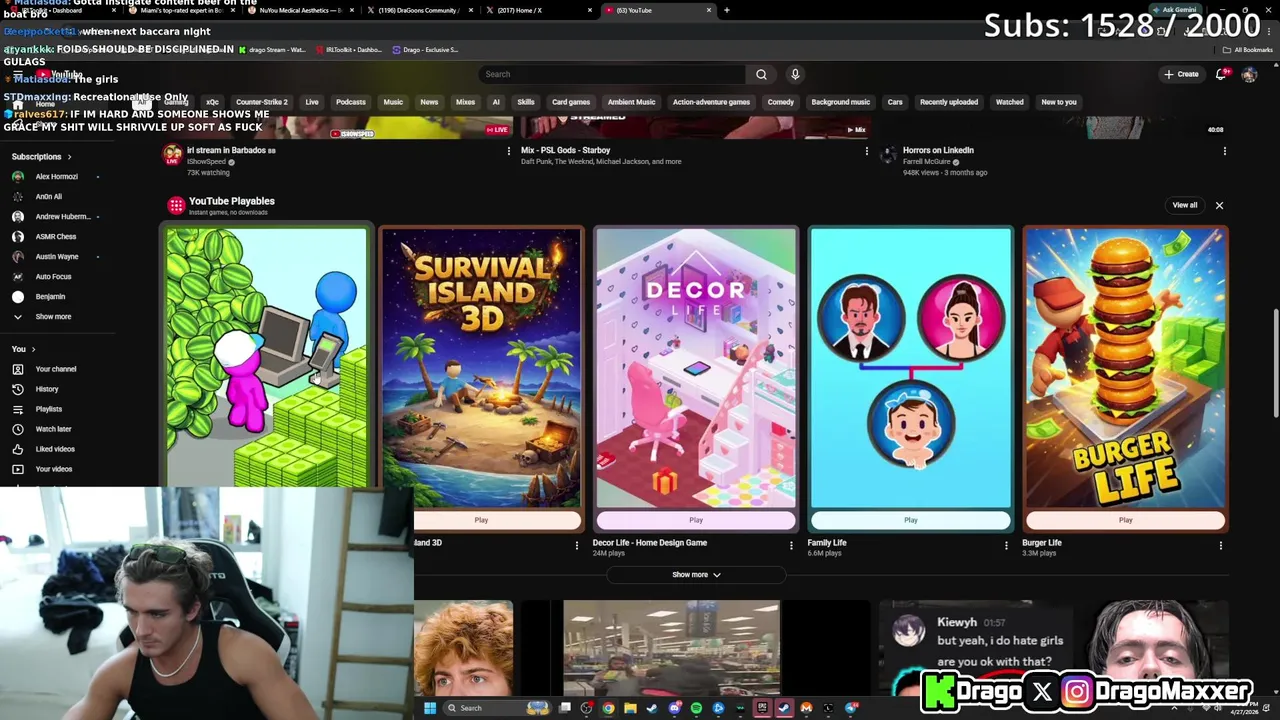The height and width of the screenshot is (720, 1280).
Task: Open options for Family Life
Action: [x=1006, y=546]
